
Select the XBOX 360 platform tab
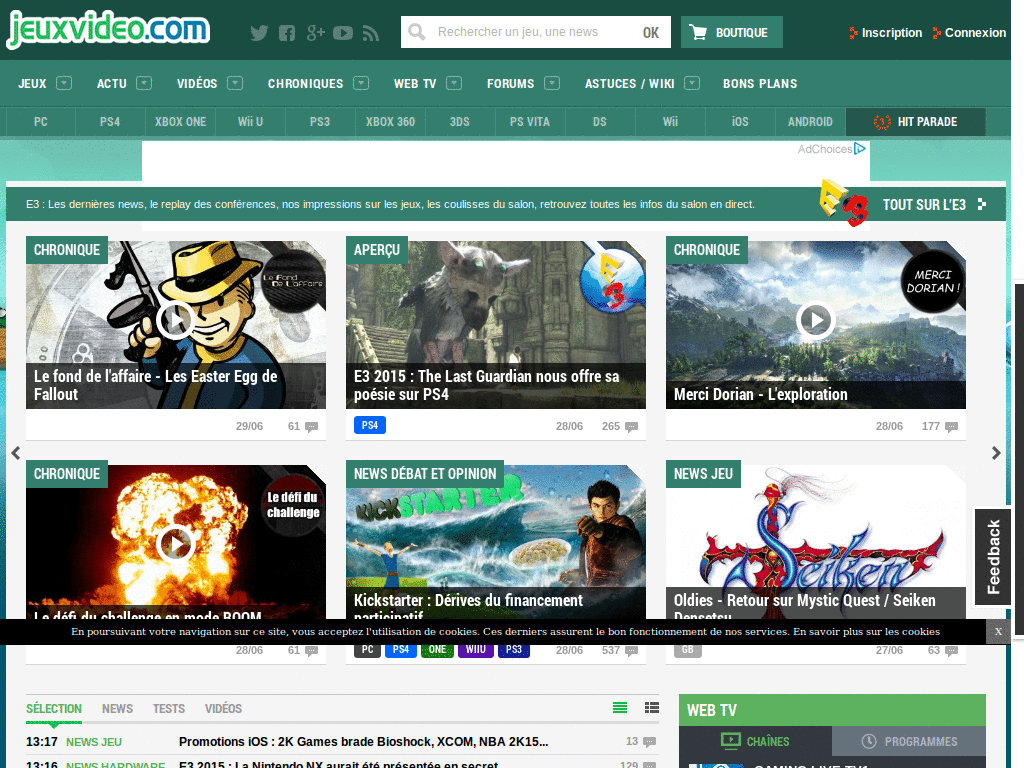(390, 121)
